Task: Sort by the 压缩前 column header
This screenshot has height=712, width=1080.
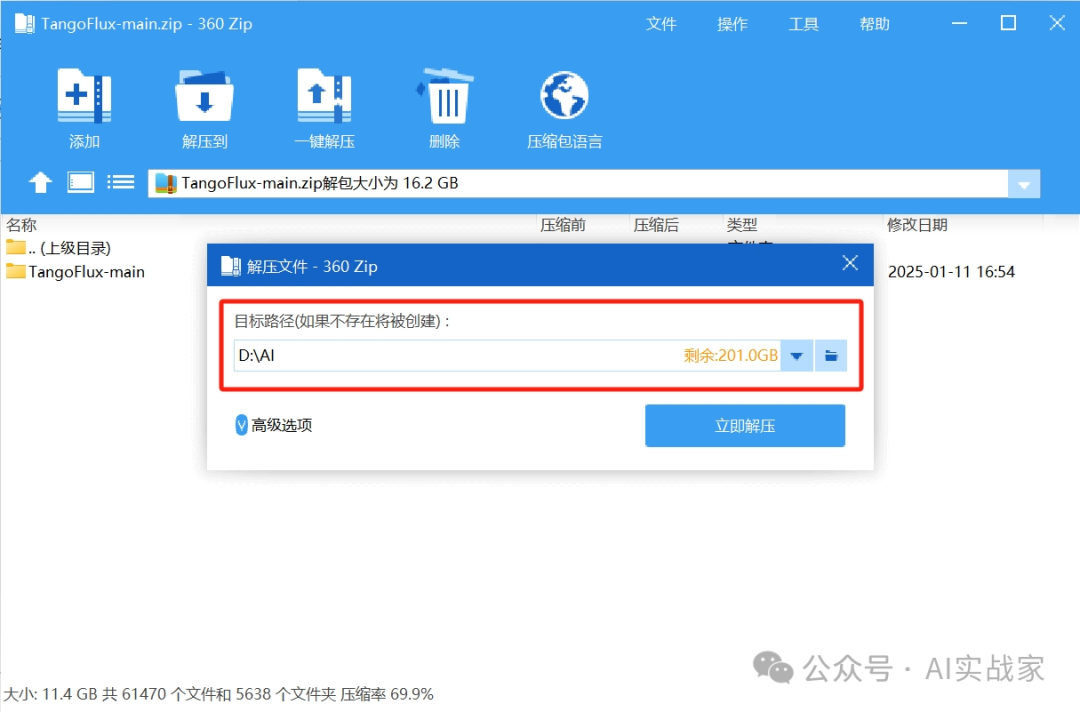Action: pos(563,224)
